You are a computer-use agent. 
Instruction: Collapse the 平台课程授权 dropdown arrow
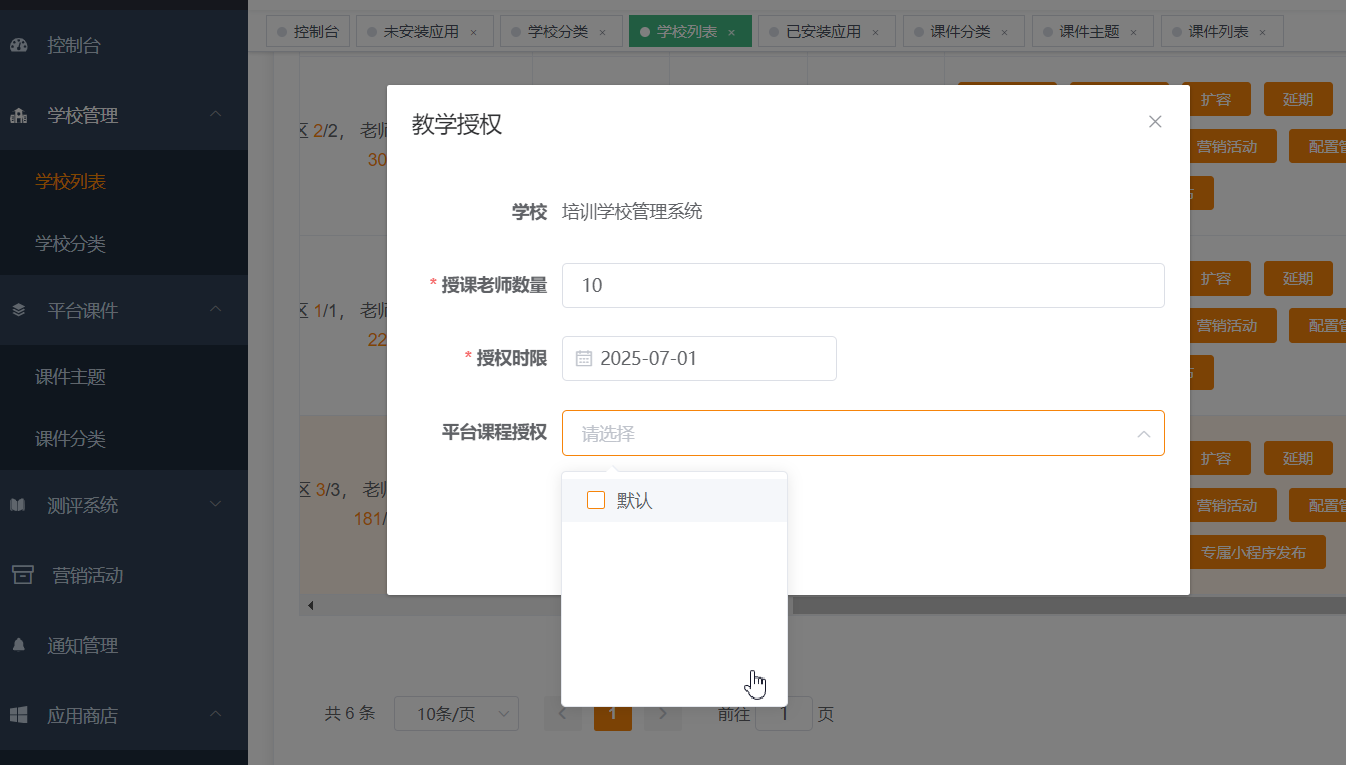tap(1143, 434)
